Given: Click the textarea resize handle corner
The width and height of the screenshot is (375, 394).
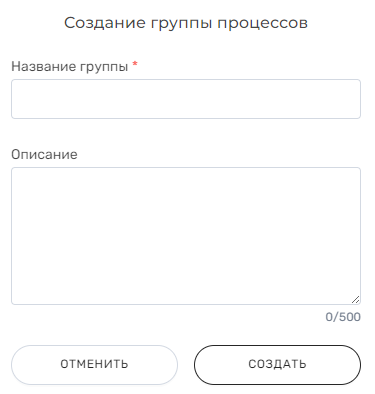Looking at the screenshot, I should 356,300.
